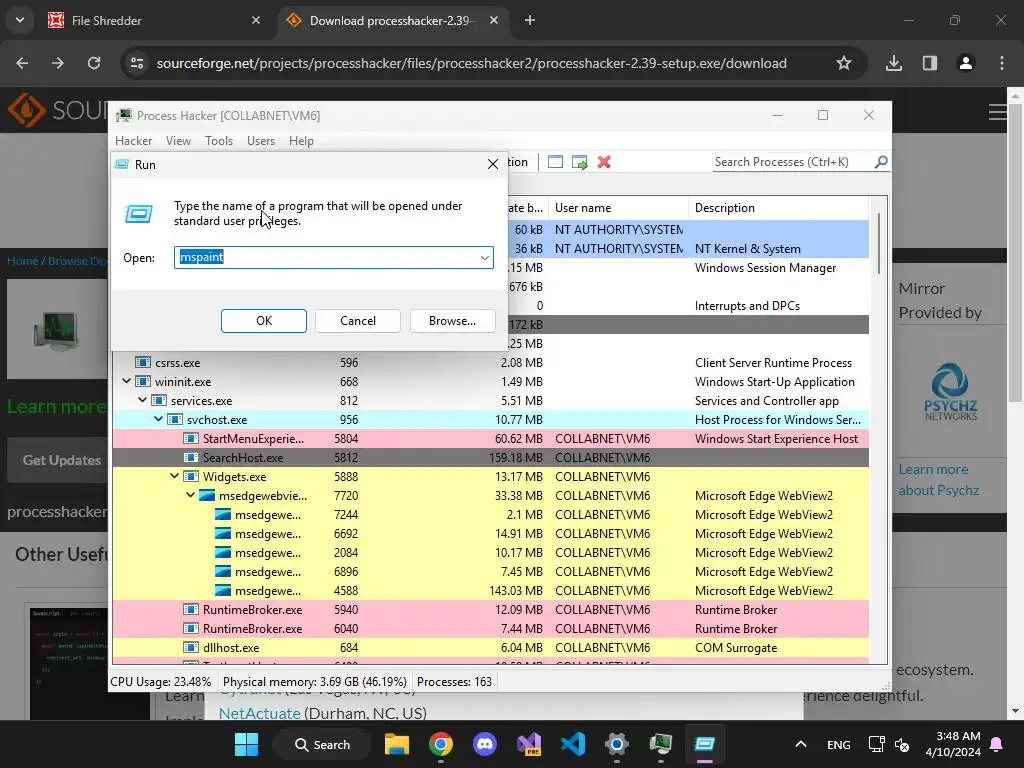
Task: Open the Hacker menu
Action: point(133,141)
